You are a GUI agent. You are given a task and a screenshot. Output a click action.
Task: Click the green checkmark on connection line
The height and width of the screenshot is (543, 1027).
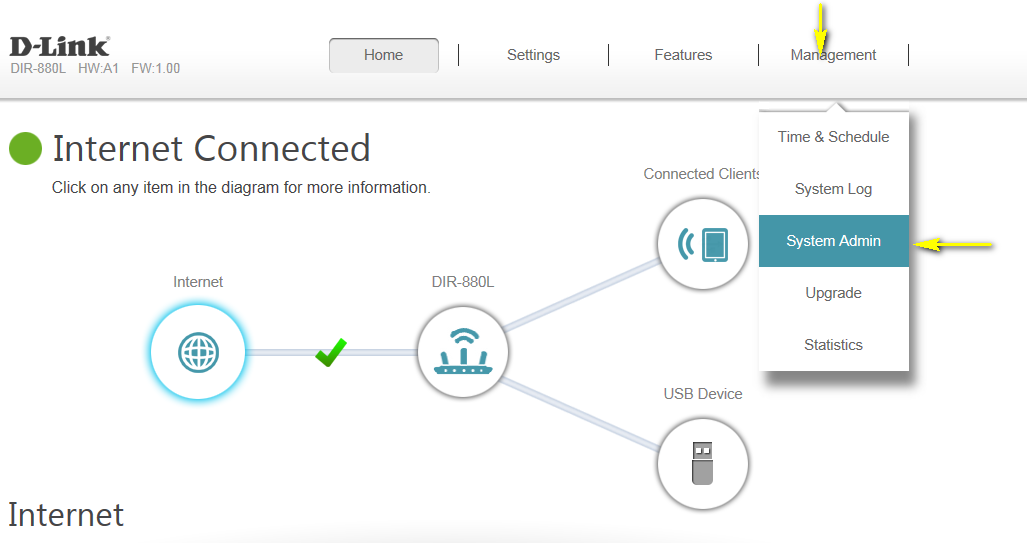click(x=330, y=352)
